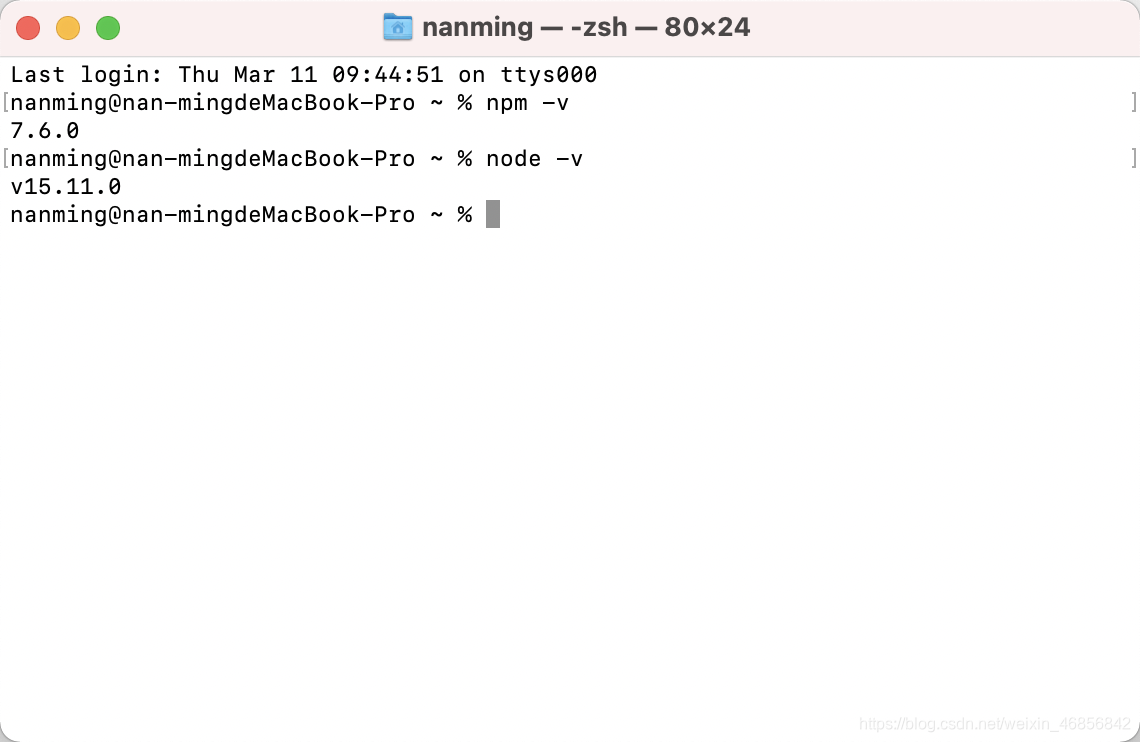The height and width of the screenshot is (742, 1140).
Task: Click the blog.csdn.net watermark link
Action: click(x=995, y=724)
